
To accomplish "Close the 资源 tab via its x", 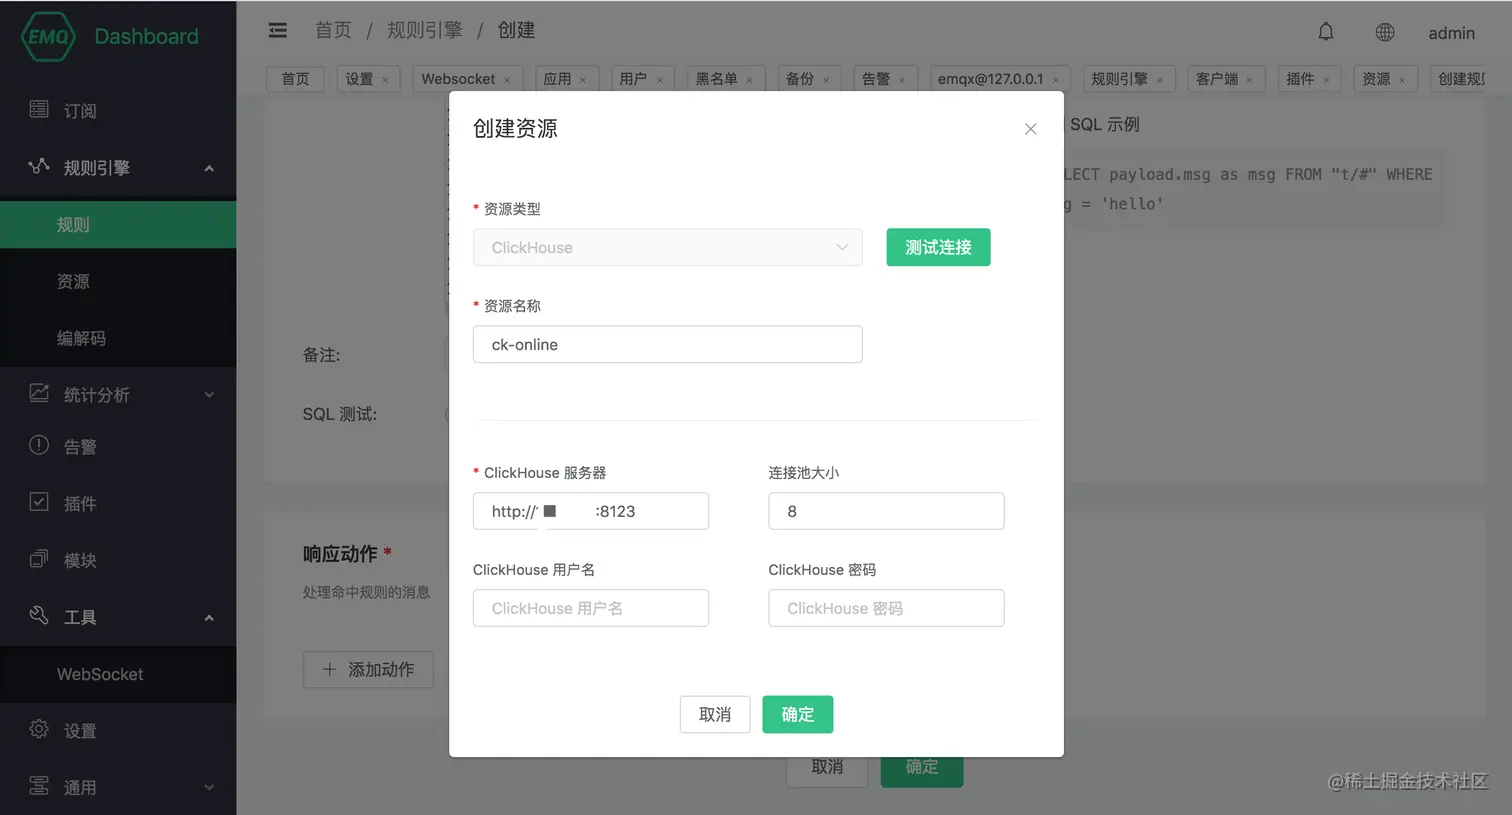I will click(1402, 80).
